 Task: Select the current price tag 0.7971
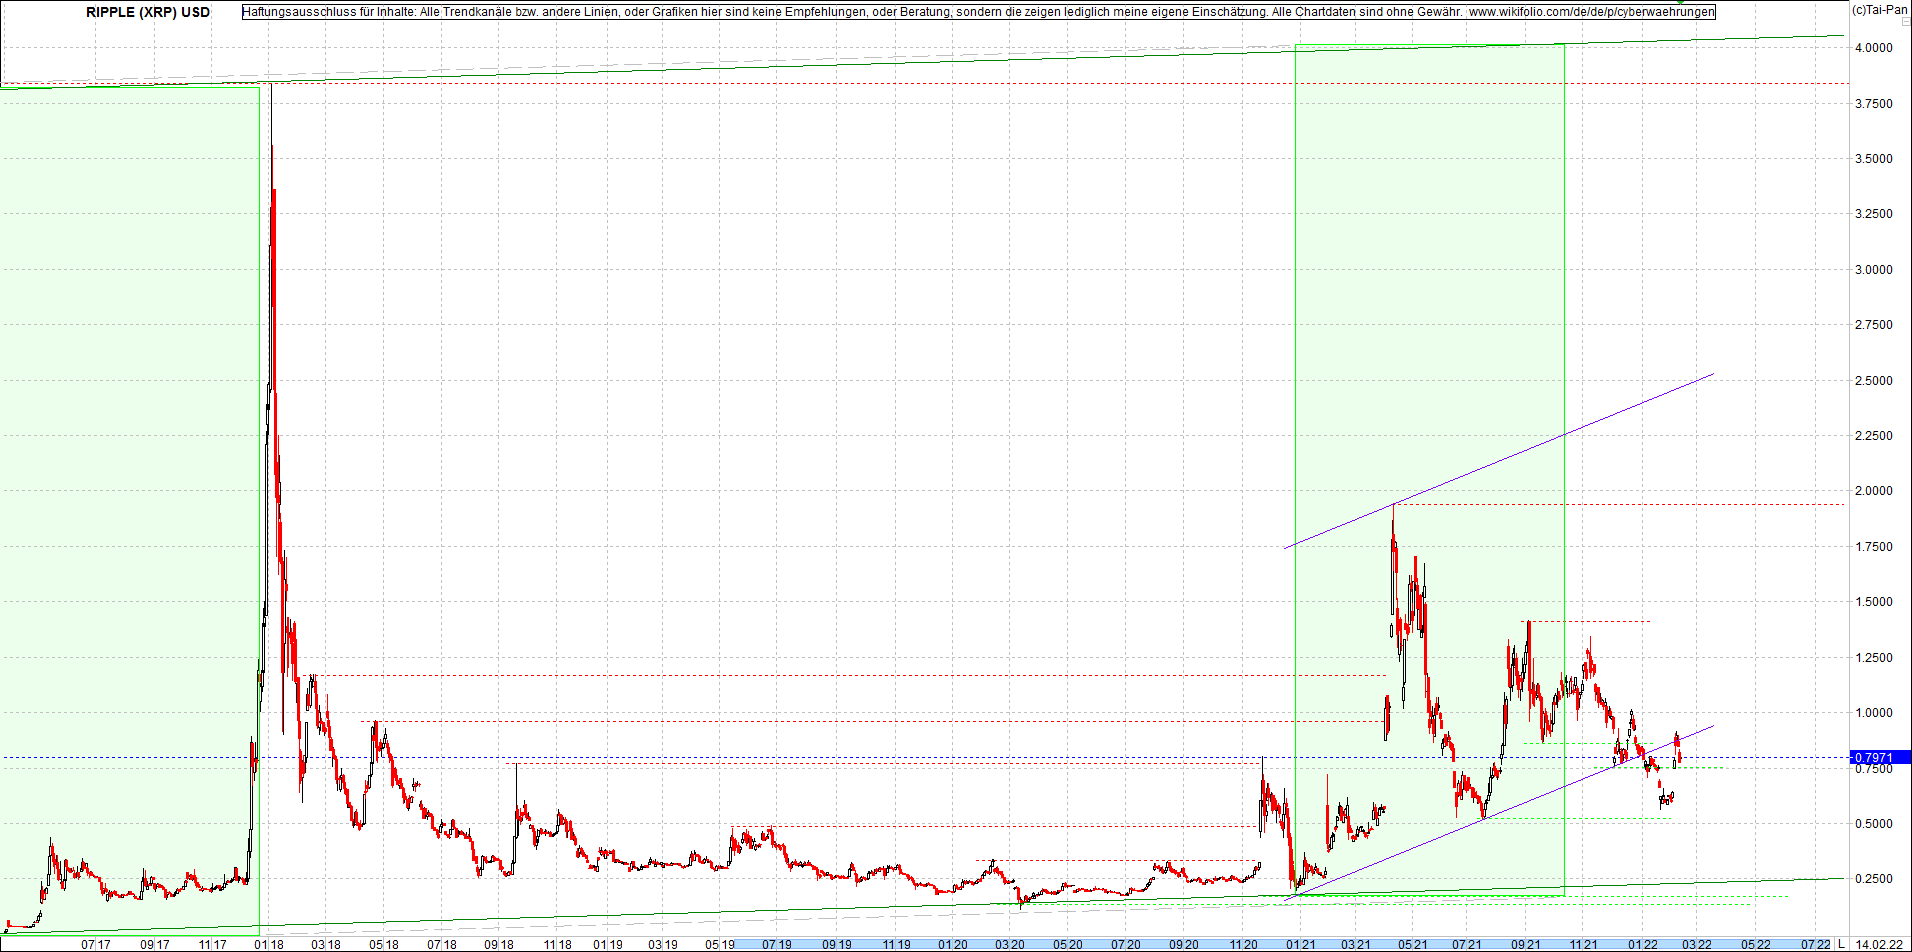point(1880,758)
